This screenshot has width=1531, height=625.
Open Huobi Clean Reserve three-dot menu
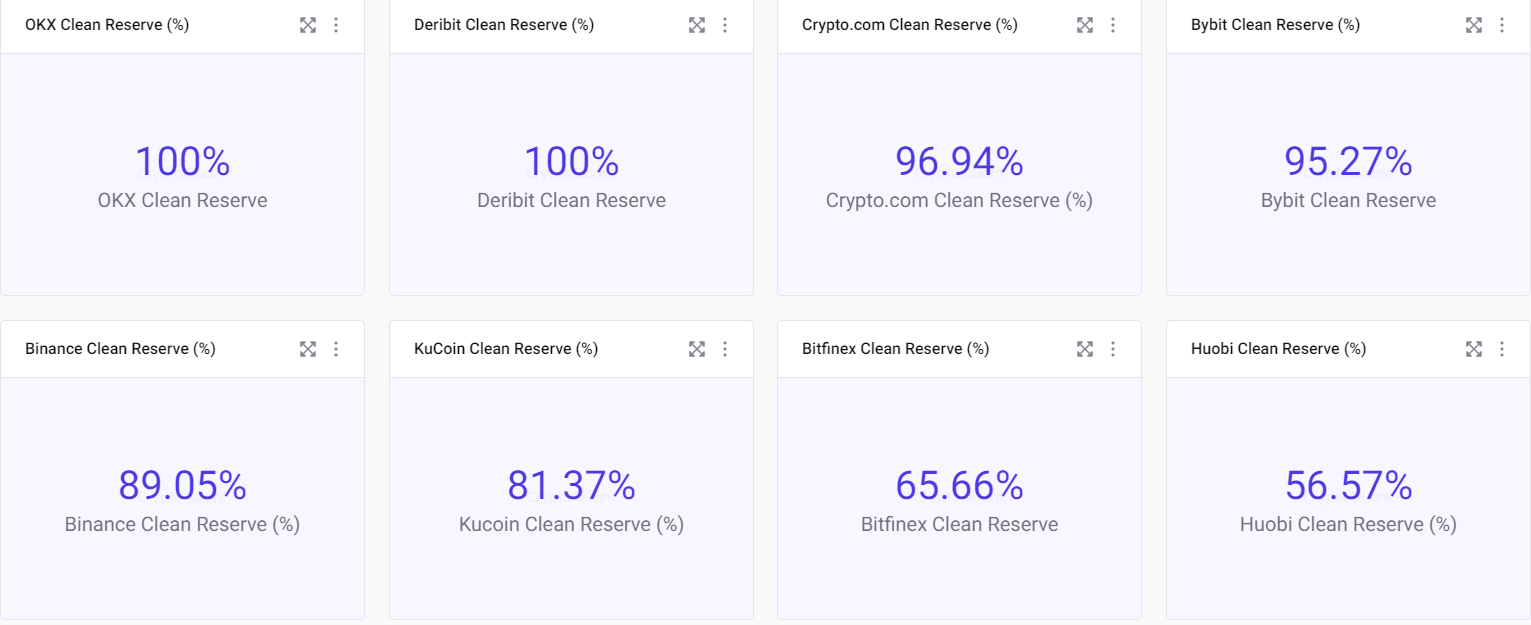(1502, 349)
